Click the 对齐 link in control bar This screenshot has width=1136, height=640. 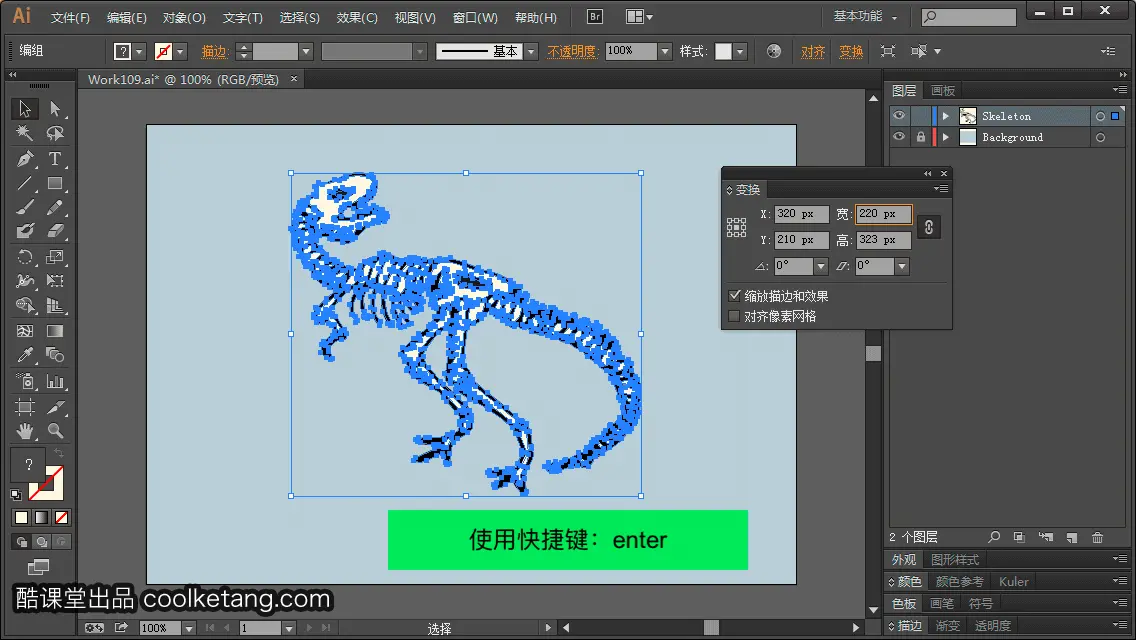(813, 51)
